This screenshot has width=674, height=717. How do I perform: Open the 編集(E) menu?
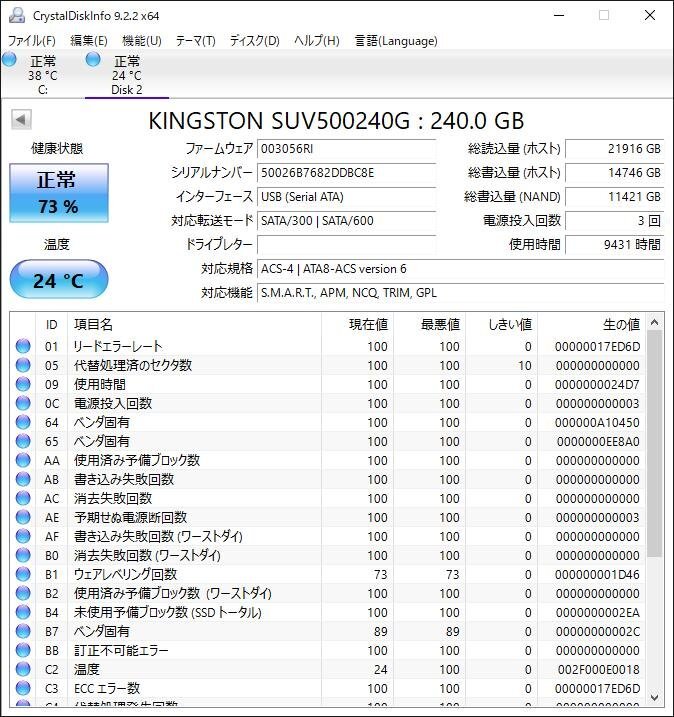[89, 41]
